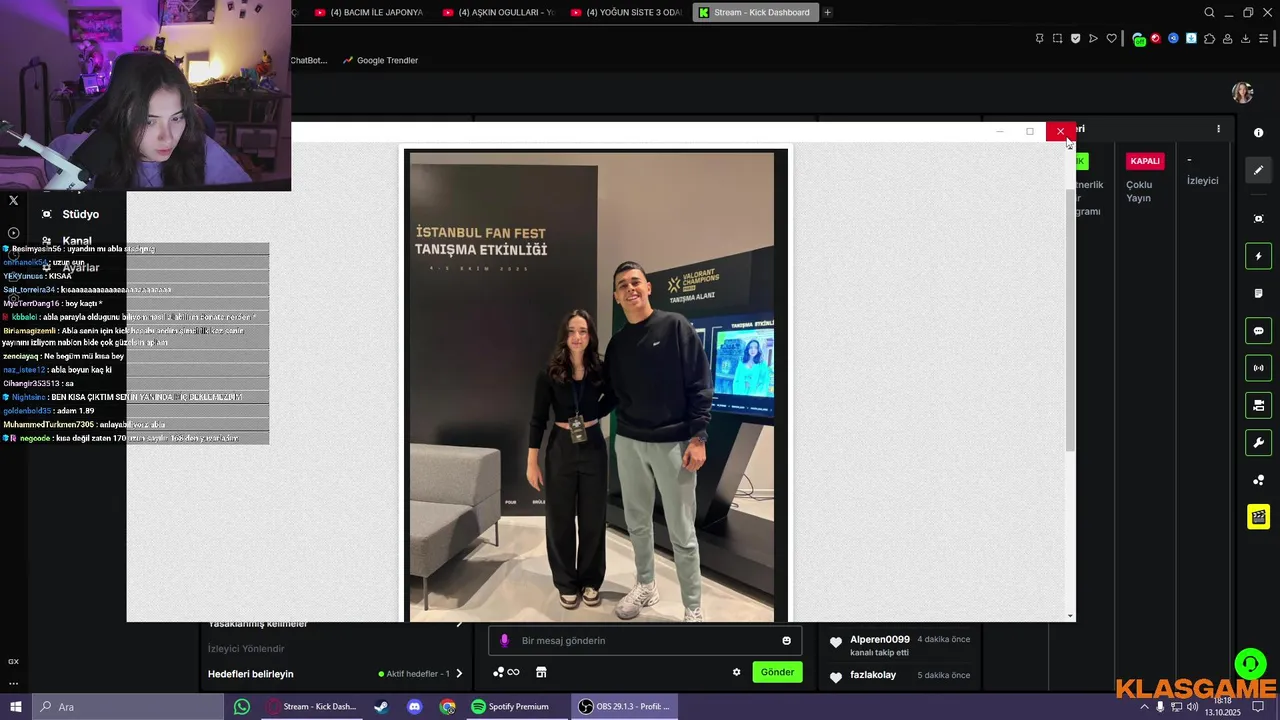This screenshot has width=1280, height=720.
Task: Click the broadcast signal icon in right sidebar
Action: point(1258,368)
